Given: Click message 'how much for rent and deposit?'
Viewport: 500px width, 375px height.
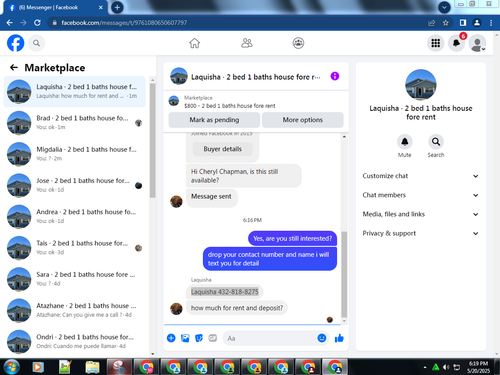Looking at the screenshot, I should pyautogui.click(x=237, y=308).
